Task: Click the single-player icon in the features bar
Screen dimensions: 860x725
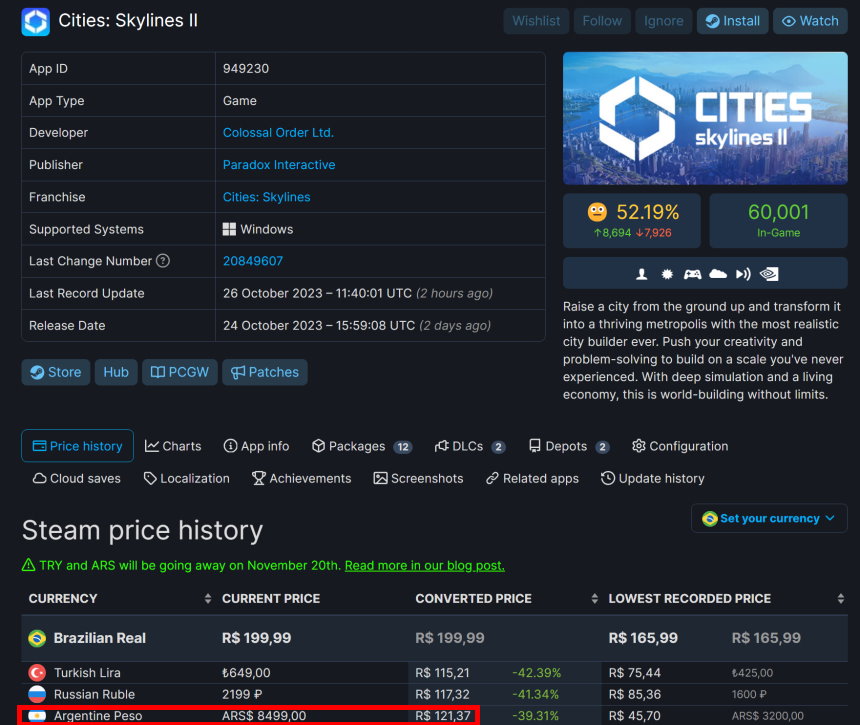Action: click(641, 274)
